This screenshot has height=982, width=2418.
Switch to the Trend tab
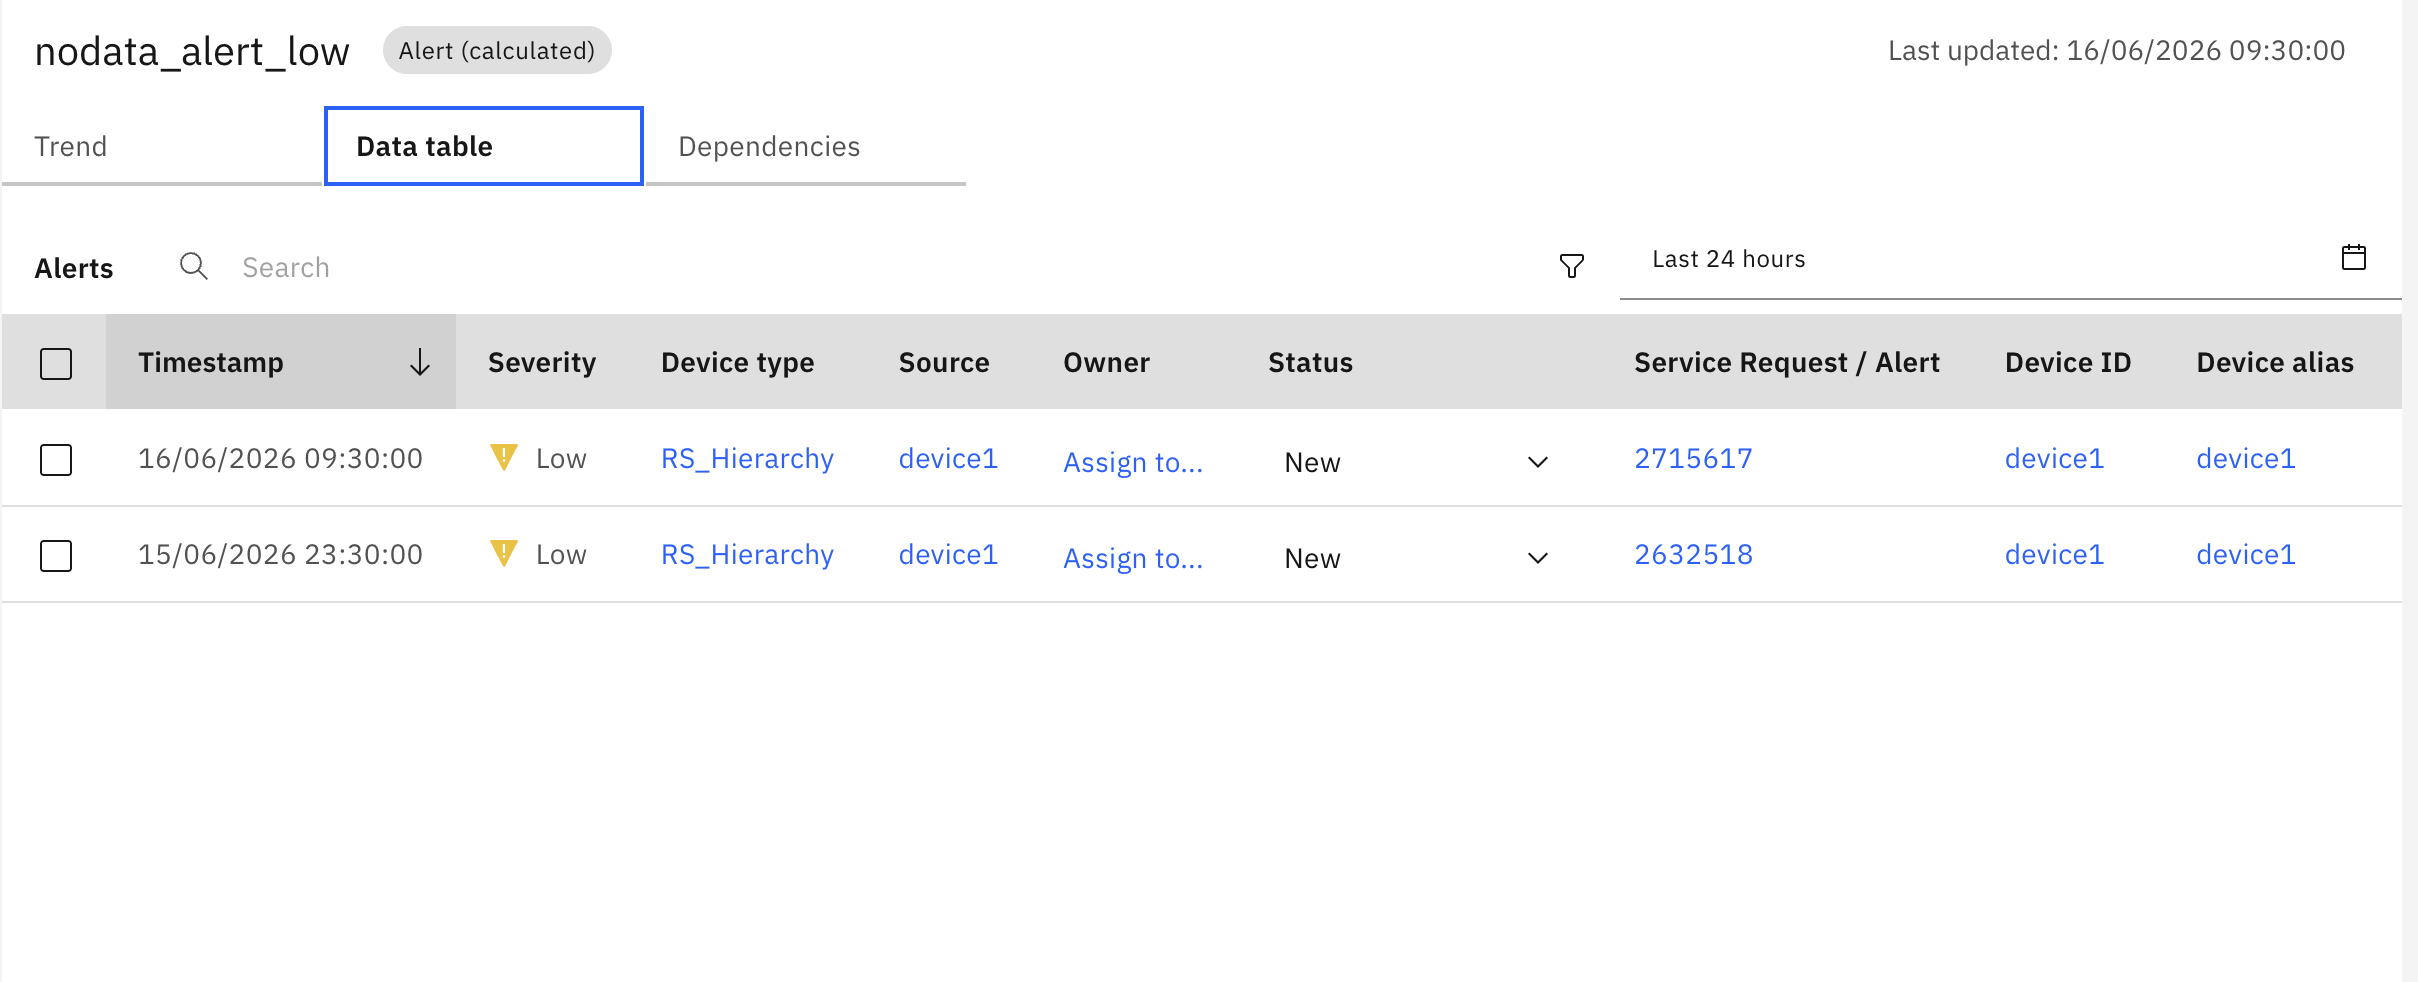[162, 146]
